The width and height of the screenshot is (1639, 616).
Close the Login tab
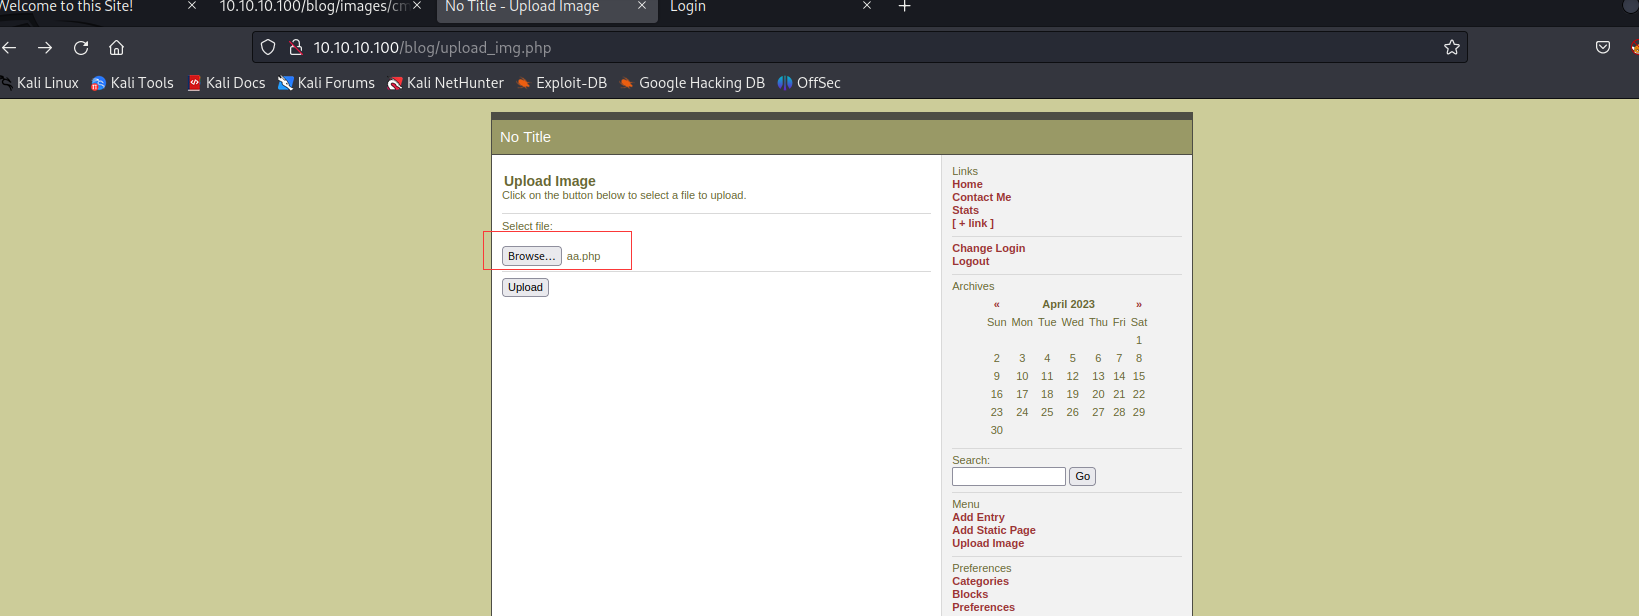867,6
